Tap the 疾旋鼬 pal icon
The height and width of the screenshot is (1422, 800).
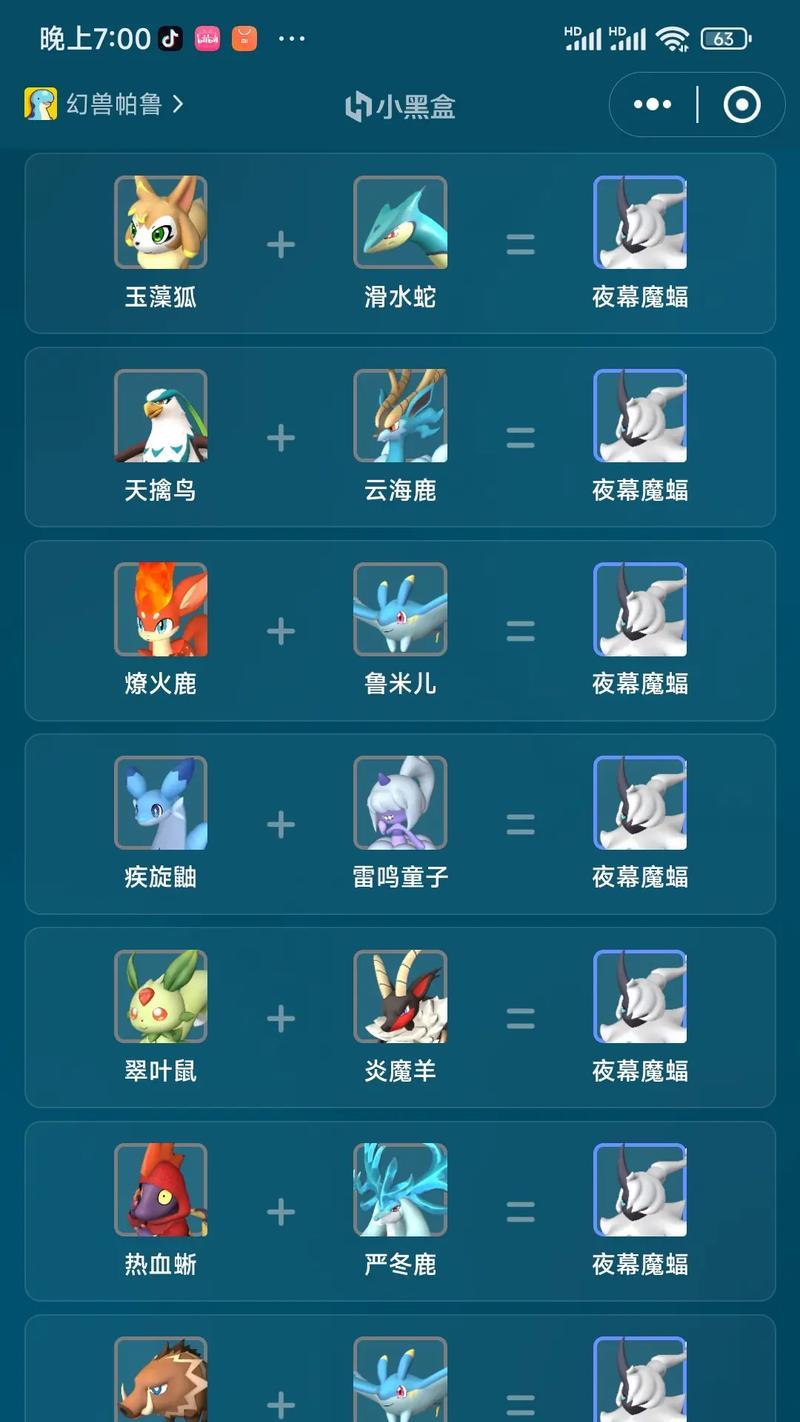click(160, 802)
